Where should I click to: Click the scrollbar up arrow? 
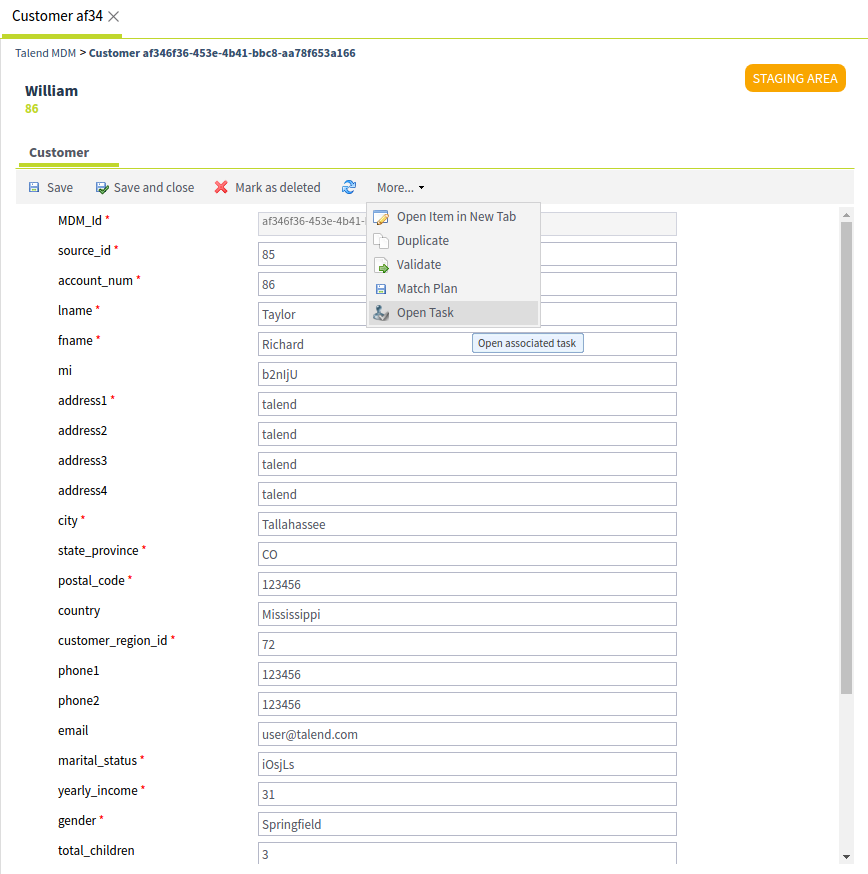pos(846,215)
